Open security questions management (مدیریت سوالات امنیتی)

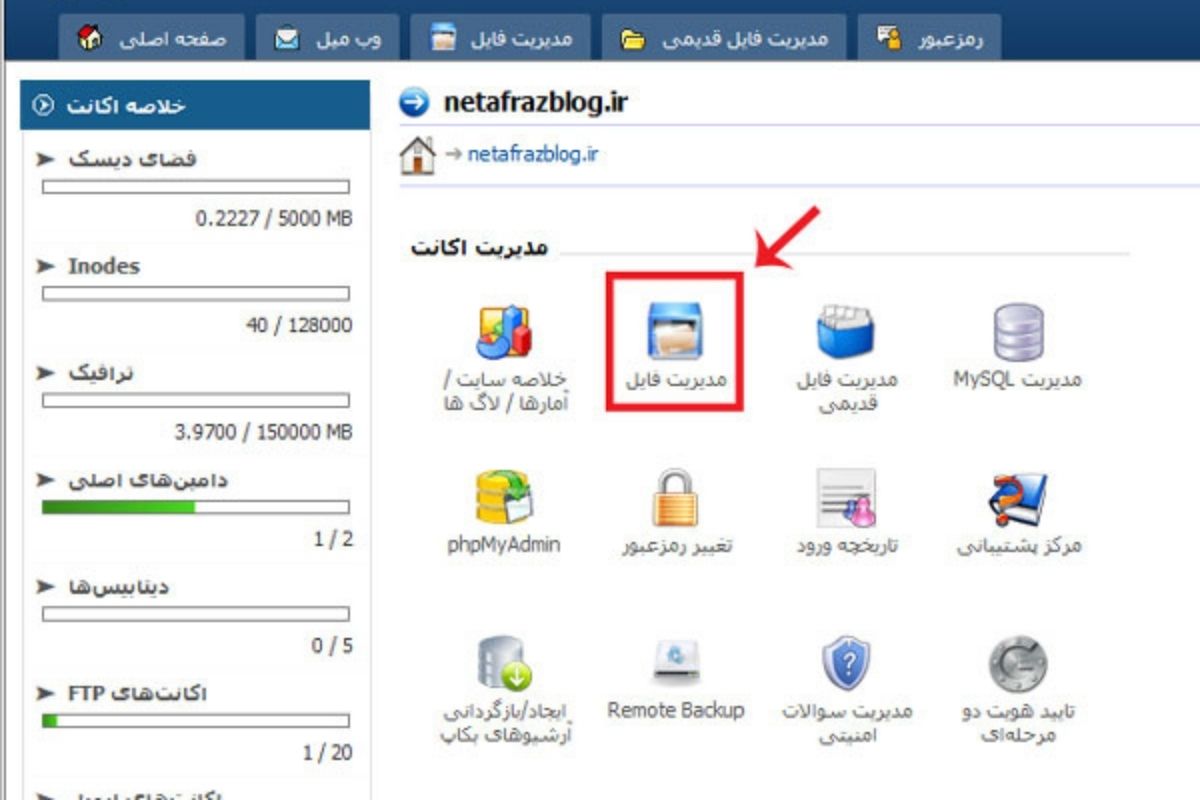click(x=845, y=665)
